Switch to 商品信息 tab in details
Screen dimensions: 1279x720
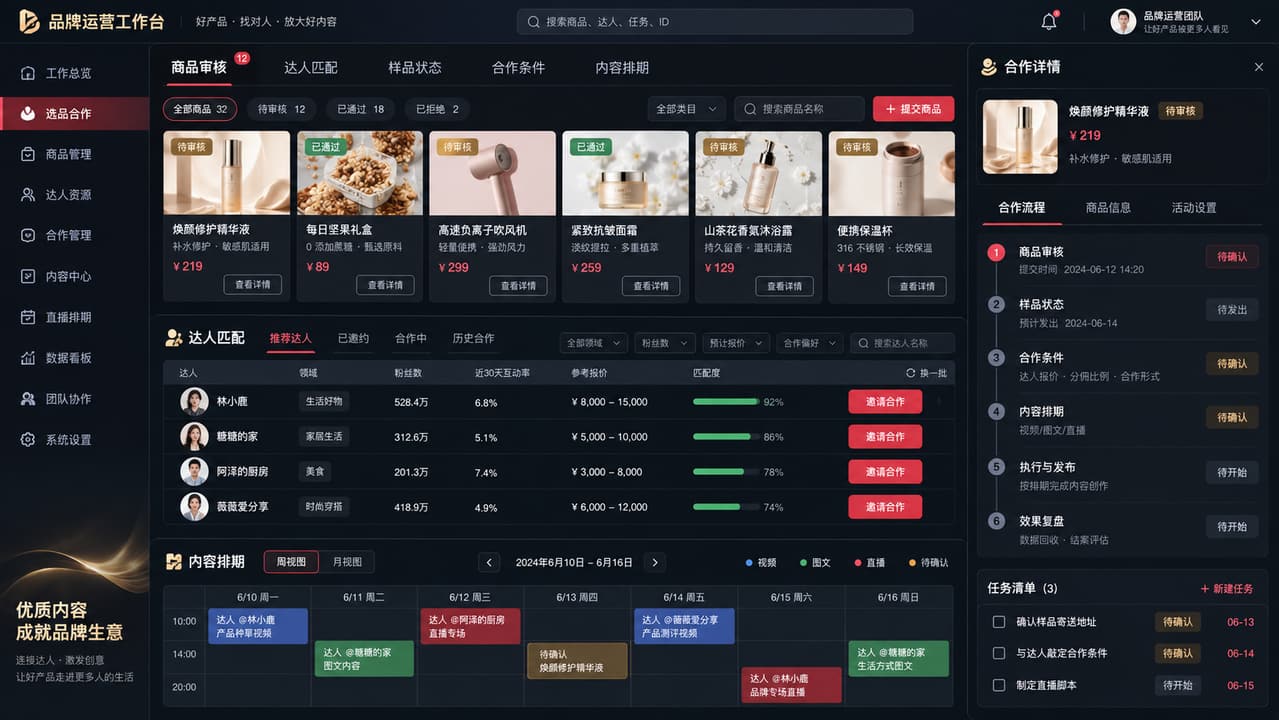pos(1108,208)
